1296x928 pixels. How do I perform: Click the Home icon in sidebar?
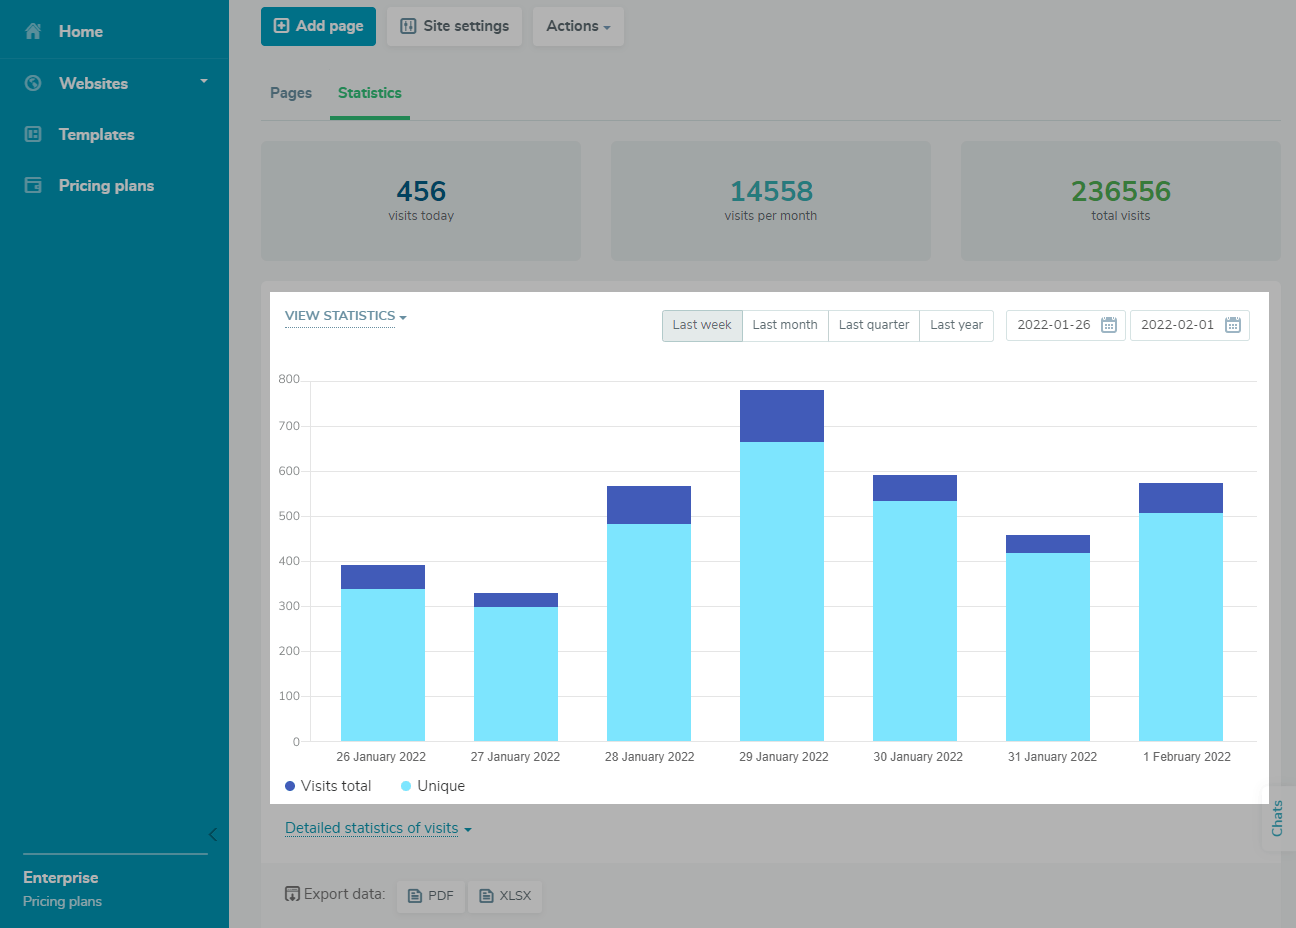(x=33, y=31)
